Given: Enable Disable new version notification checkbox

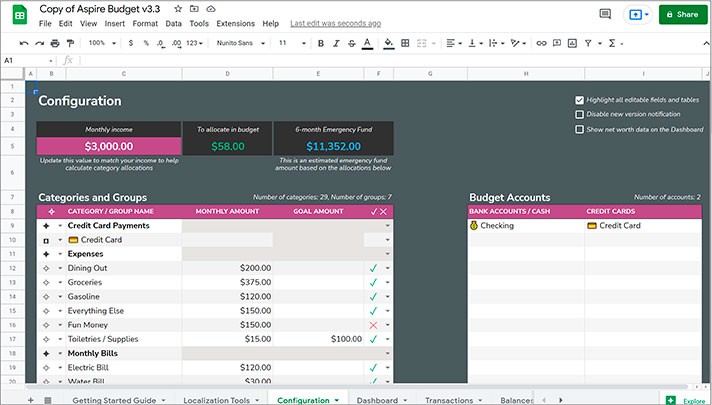Looking at the screenshot, I should coord(579,114).
